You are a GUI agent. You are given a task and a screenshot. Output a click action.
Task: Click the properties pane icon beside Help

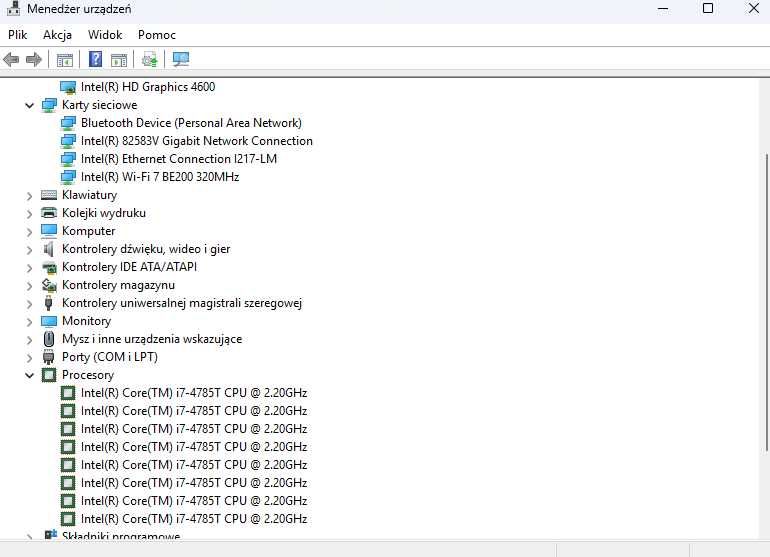click(119, 60)
